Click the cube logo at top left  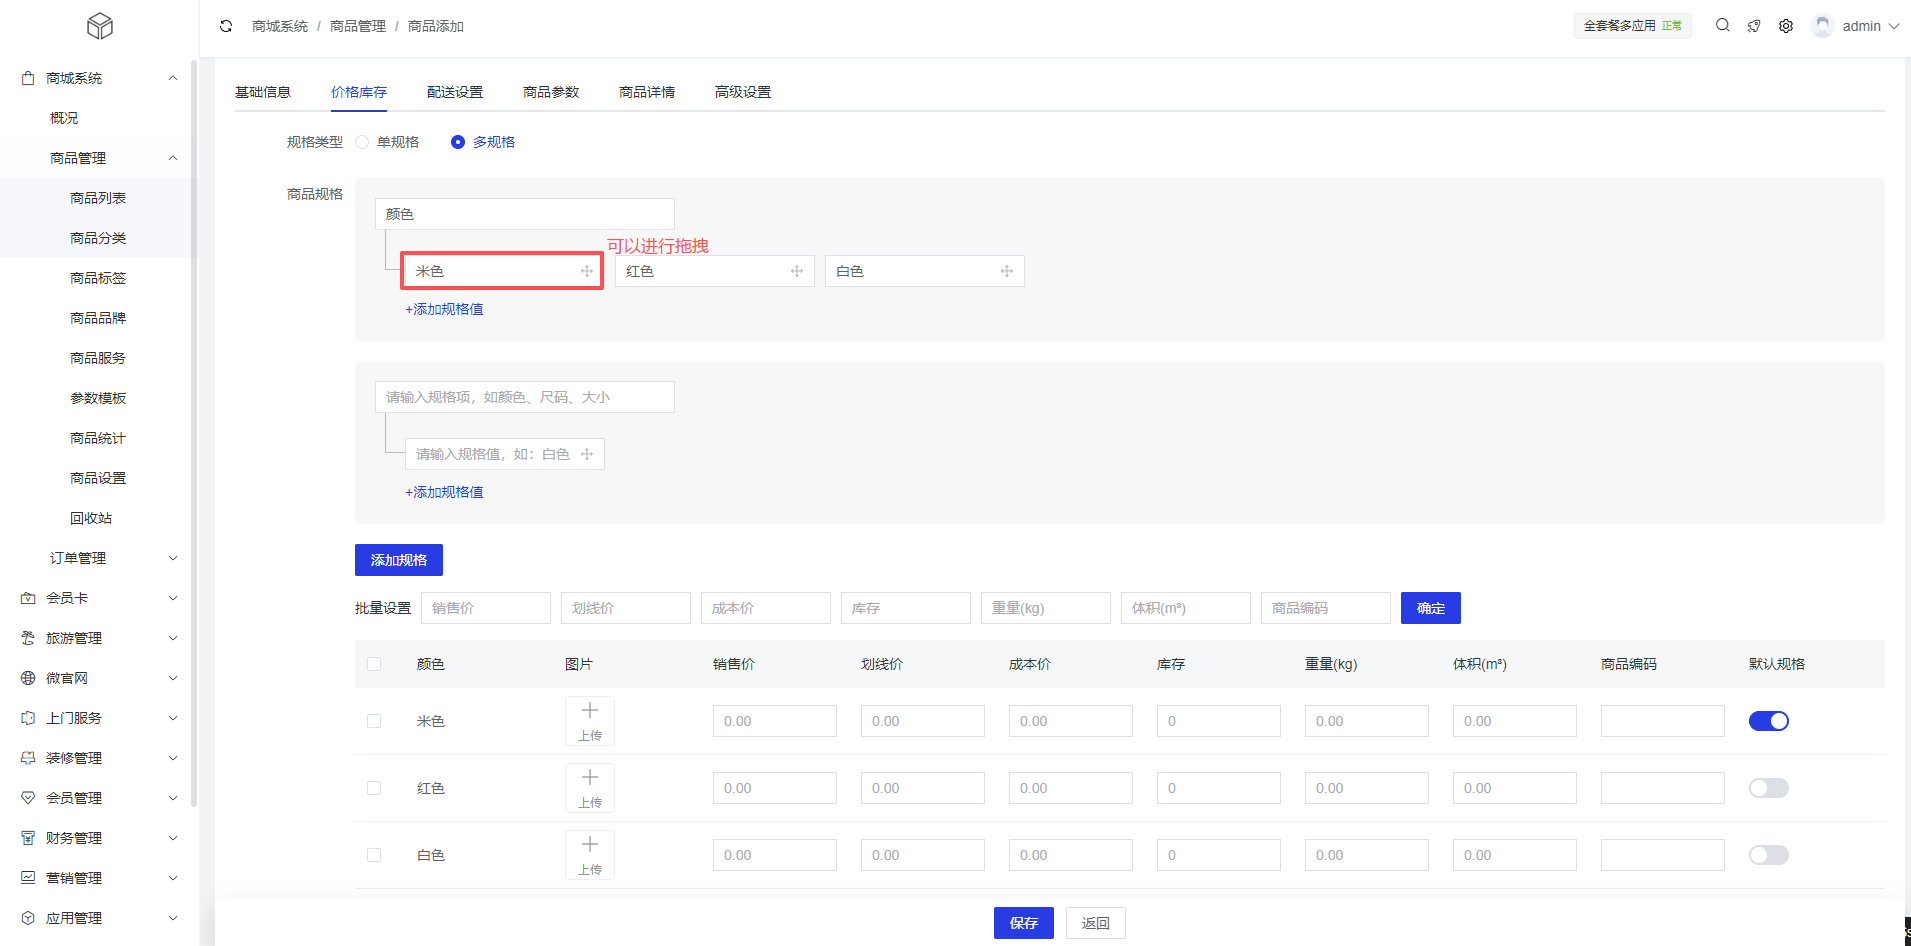tap(100, 26)
